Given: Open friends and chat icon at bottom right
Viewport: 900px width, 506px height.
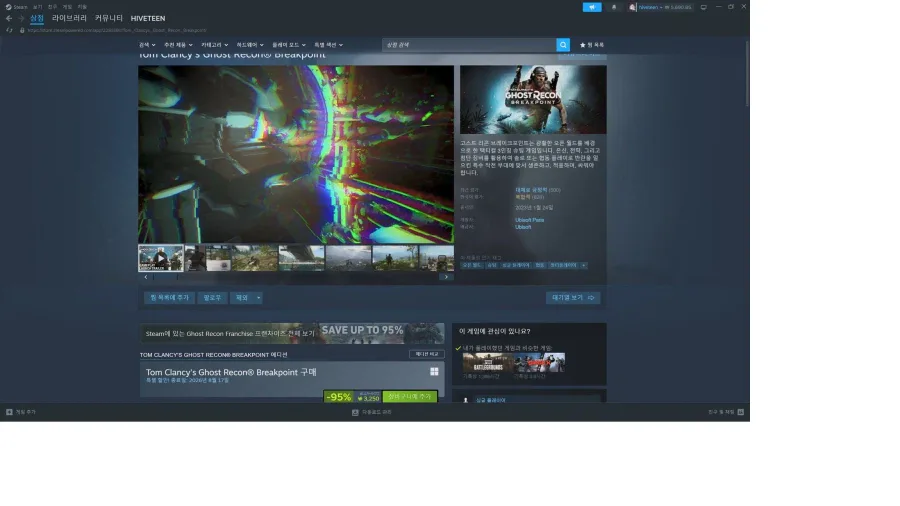Looking at the screenshot, I should tap(740, 412).
